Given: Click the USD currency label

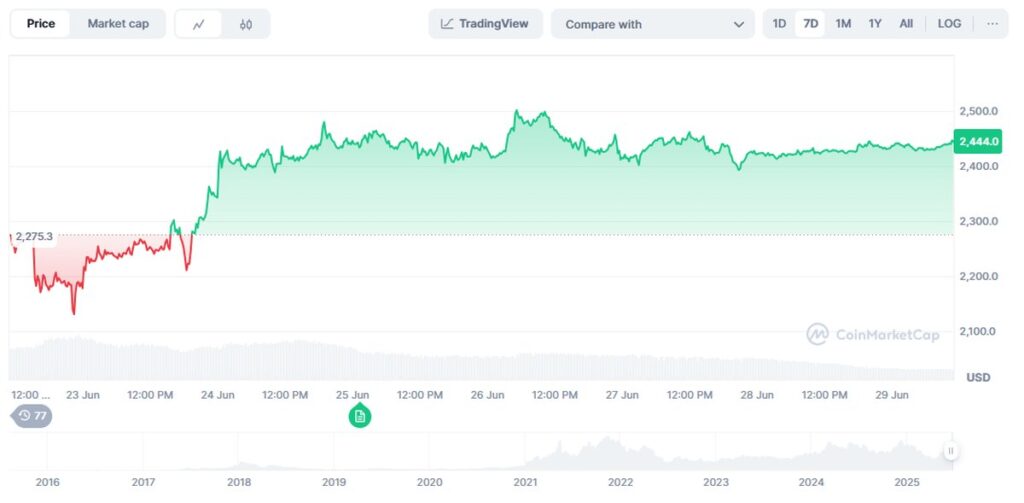Looking at the screenshot, I should 978,377.
